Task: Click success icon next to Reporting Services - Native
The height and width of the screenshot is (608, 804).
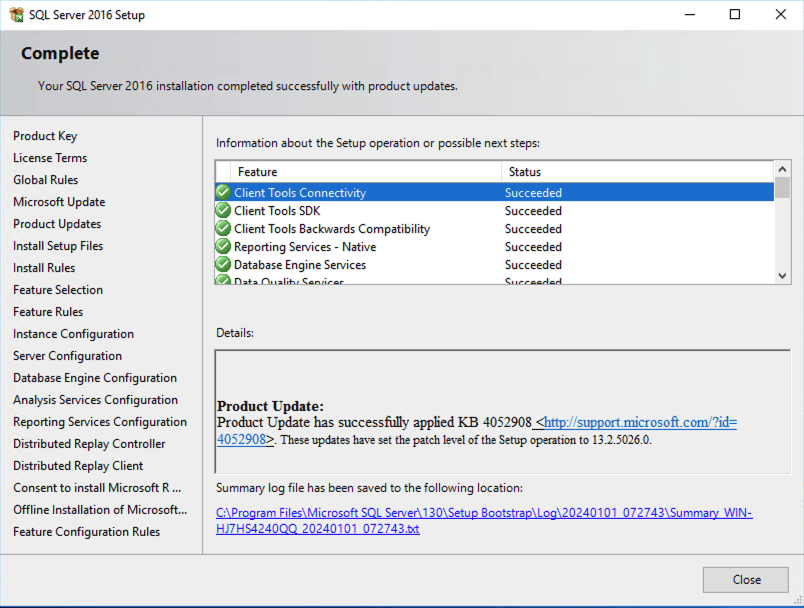Action: tap(223, 247)
